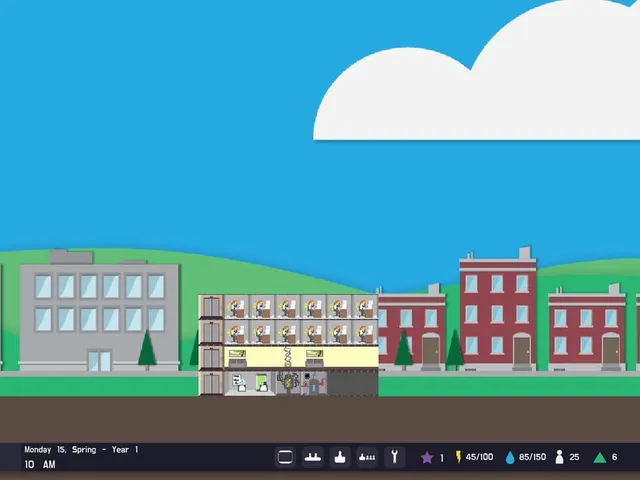Select the water tank utility room
Screen dimensions: 640x480
point(314,383)
